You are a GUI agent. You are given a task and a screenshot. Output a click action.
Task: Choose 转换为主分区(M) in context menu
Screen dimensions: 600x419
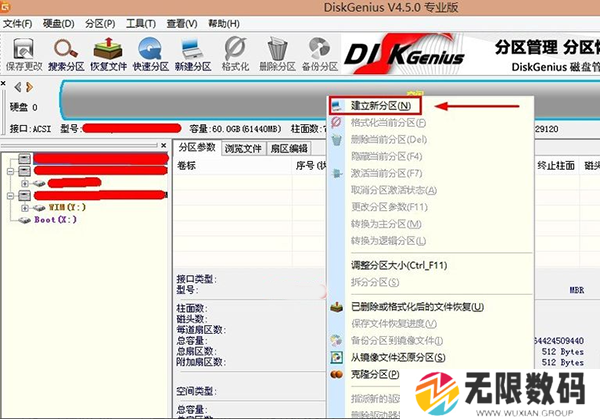[x=386, y=224]
